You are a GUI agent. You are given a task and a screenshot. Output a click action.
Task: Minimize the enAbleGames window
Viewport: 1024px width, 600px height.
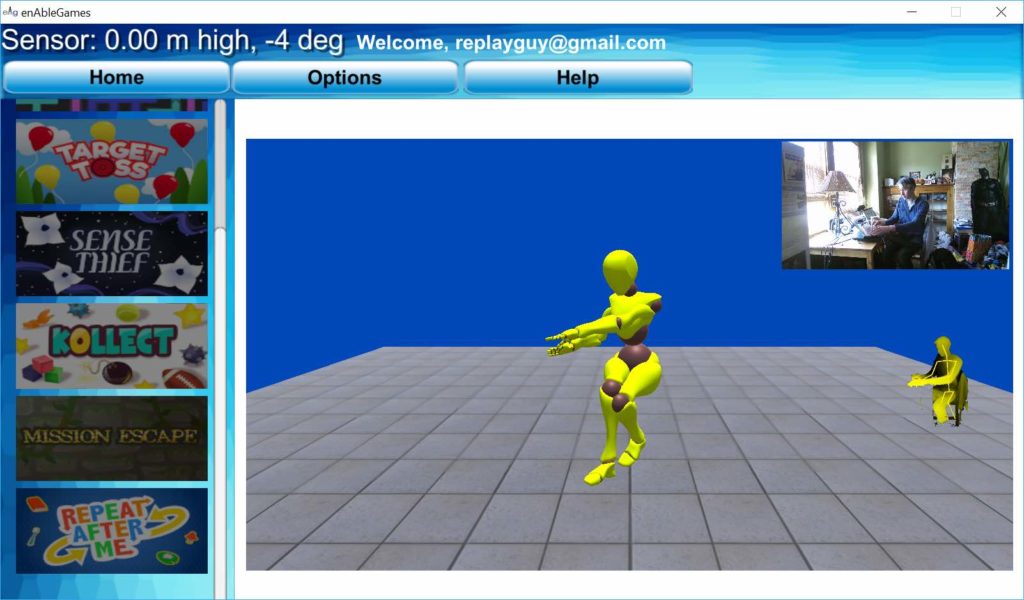[912, 12]
